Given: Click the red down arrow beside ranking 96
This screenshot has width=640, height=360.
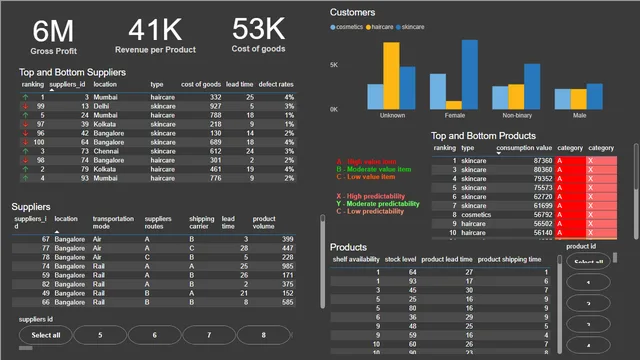Looking at the screenshot, I should tap(26, 133).
